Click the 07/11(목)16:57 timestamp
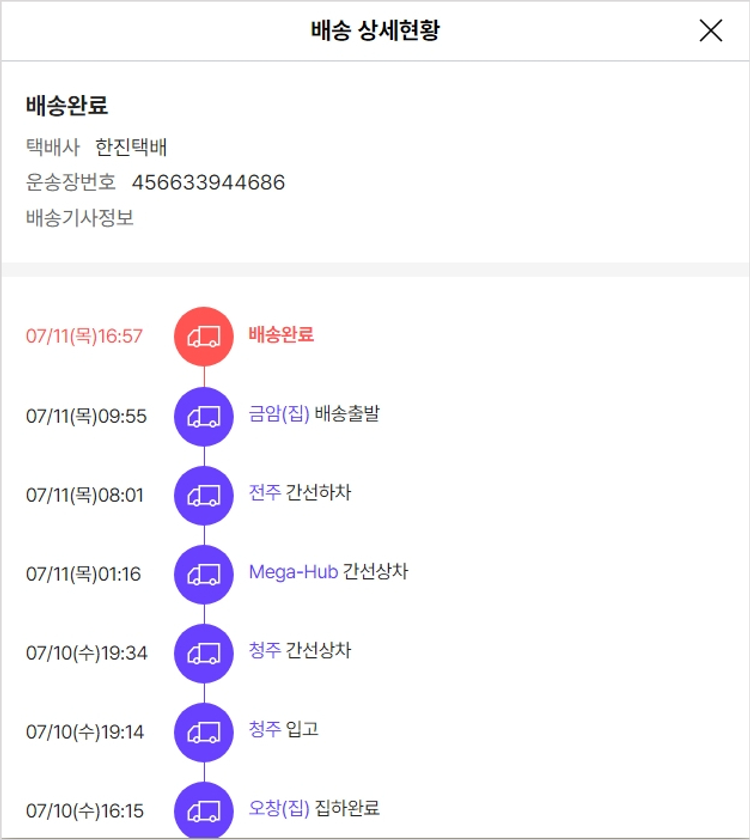Image resolution: width=750 pixels, height=840 pixels. 84,336
